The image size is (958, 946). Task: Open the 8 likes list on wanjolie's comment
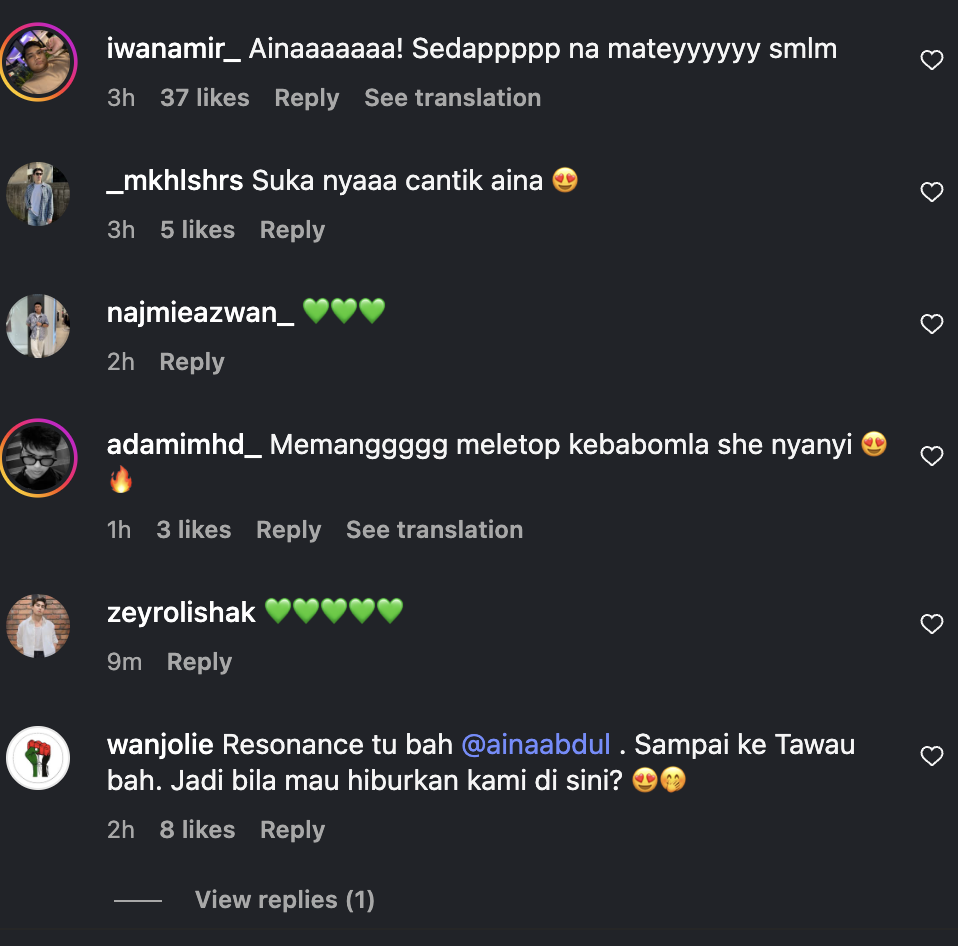click(x=197, y=830)
